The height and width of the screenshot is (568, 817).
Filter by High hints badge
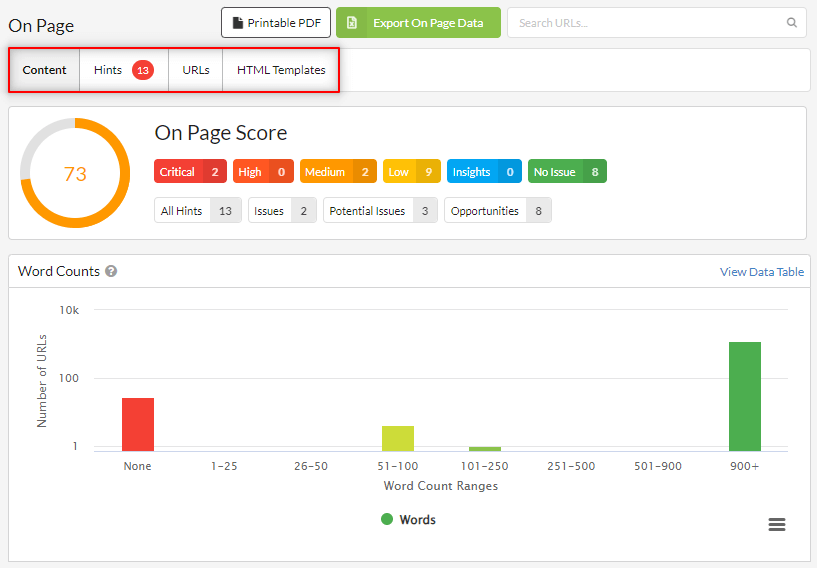pos(263,171)
